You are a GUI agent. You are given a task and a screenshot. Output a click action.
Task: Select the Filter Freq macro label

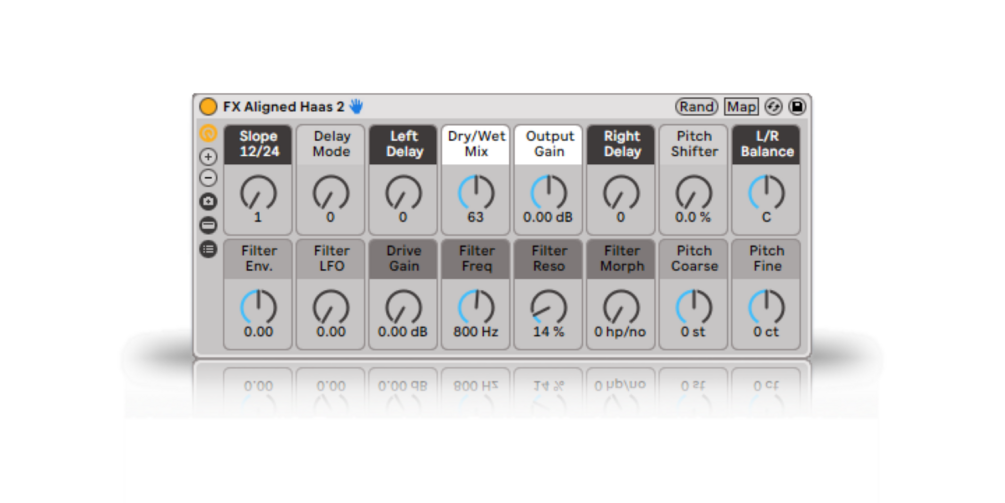coord(476,259)
